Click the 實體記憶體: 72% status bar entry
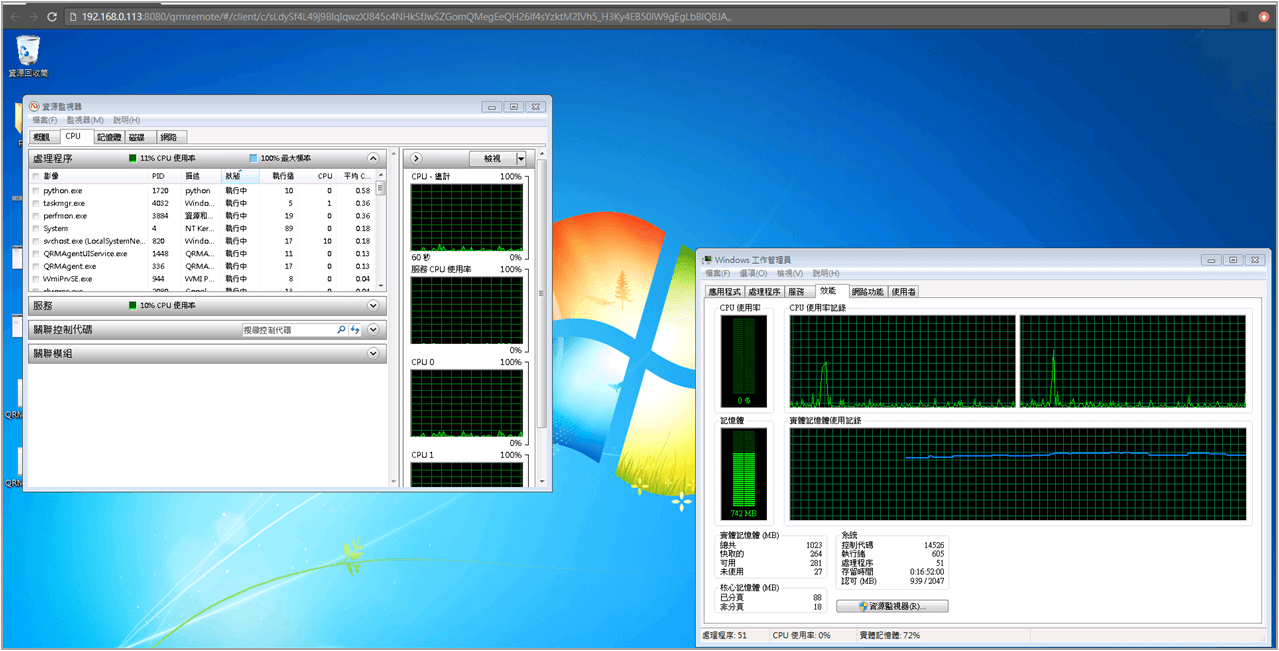Viewport: 1279px width, 651px height. click(x=890, y=635)
